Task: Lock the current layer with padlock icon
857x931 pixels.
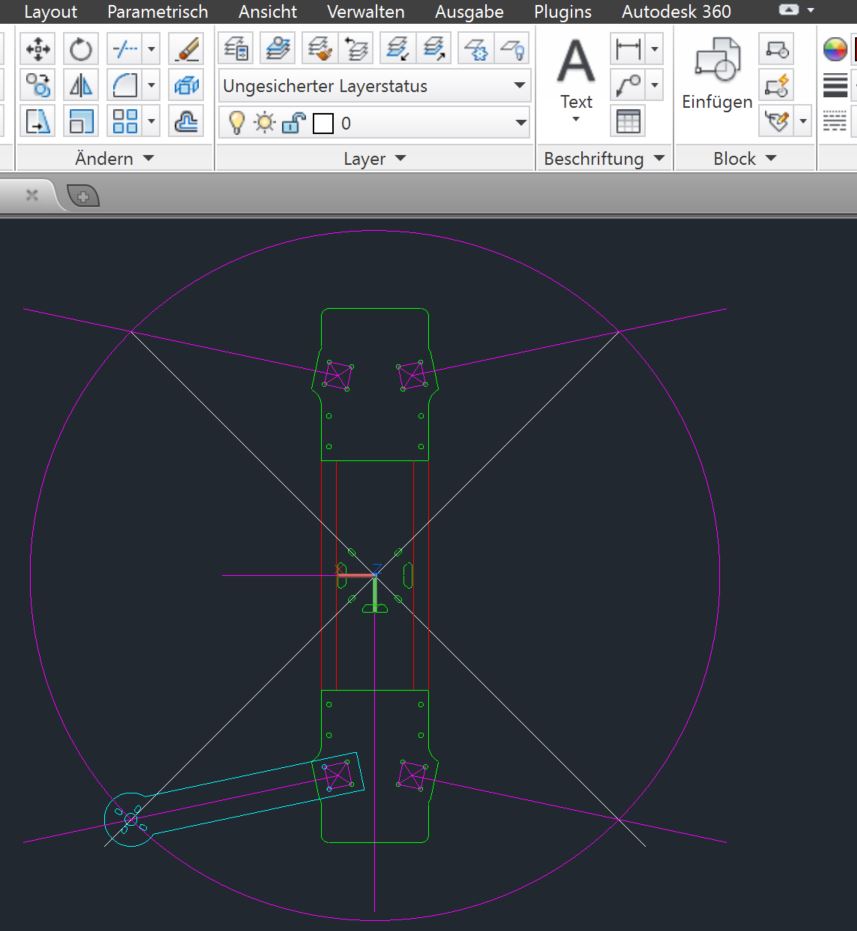Action: point(296,122)
